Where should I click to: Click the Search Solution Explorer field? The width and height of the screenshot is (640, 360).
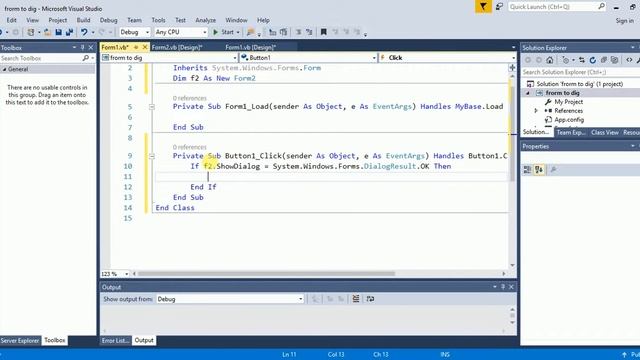pos(580,72)
